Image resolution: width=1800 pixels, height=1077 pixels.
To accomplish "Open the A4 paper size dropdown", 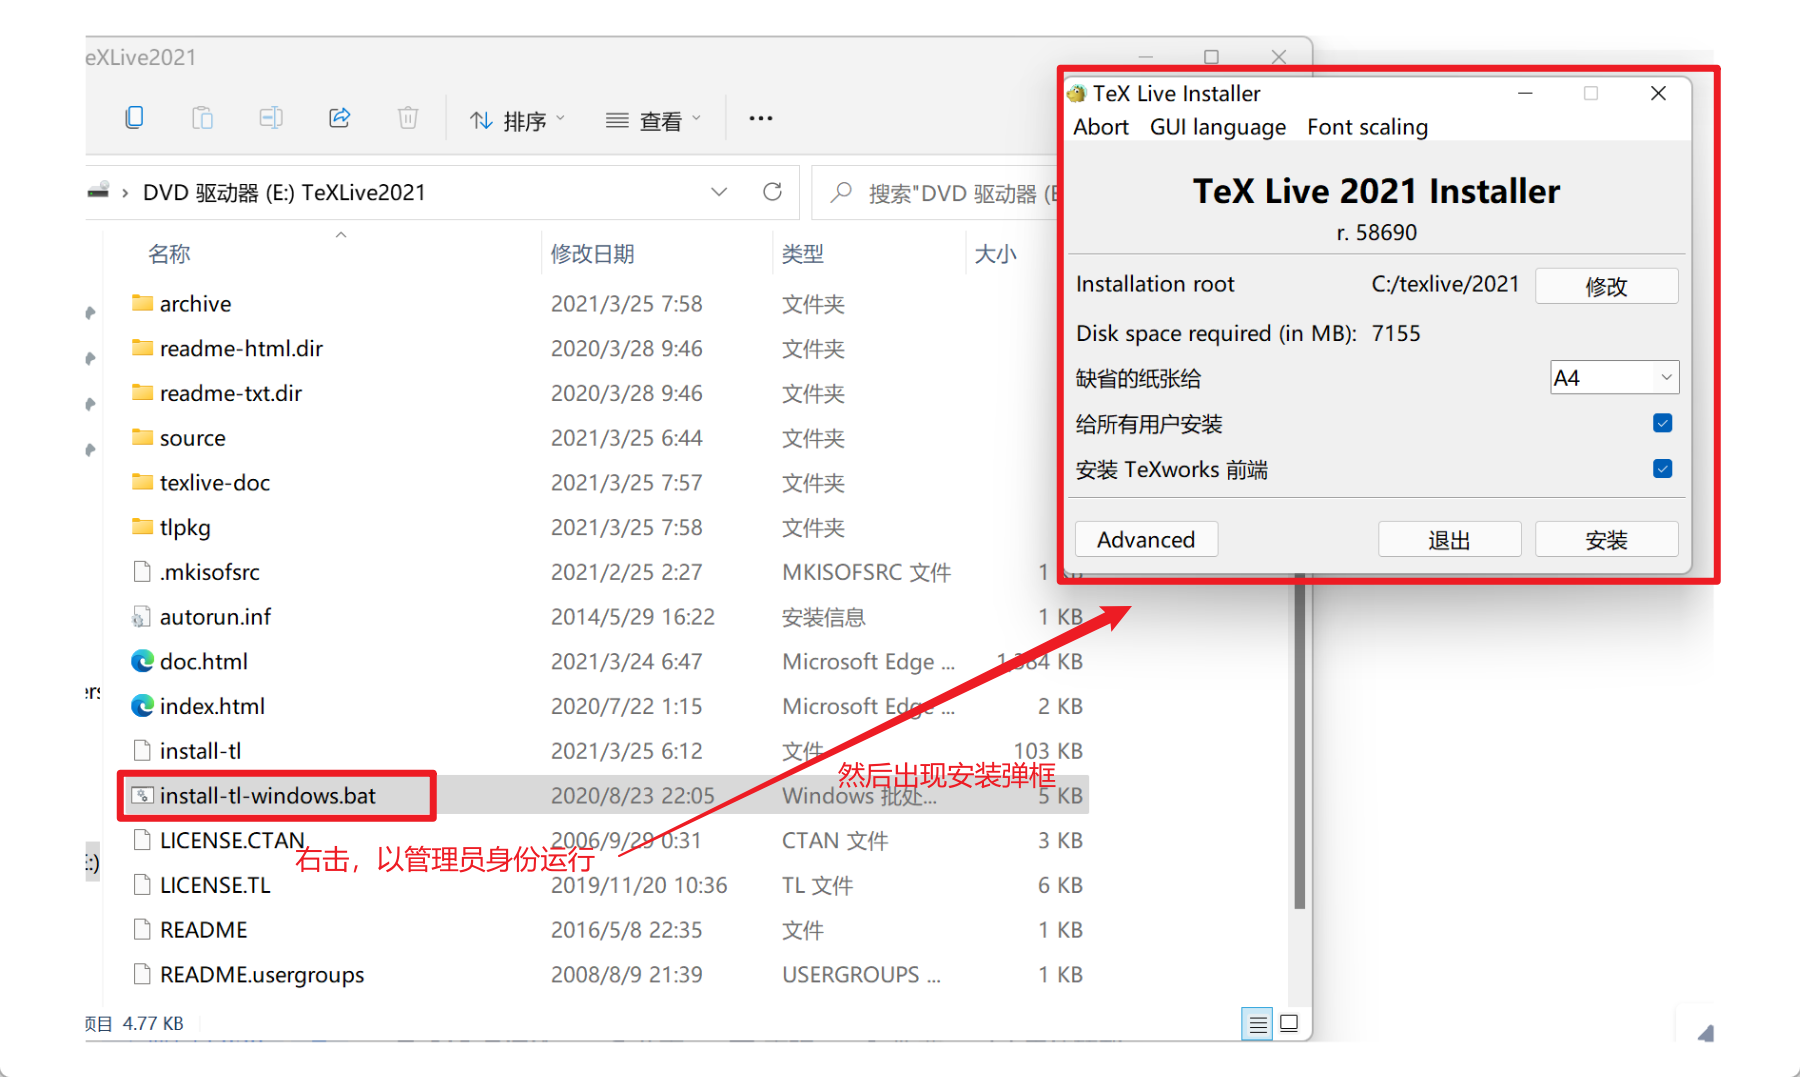I will [1614, 378].
